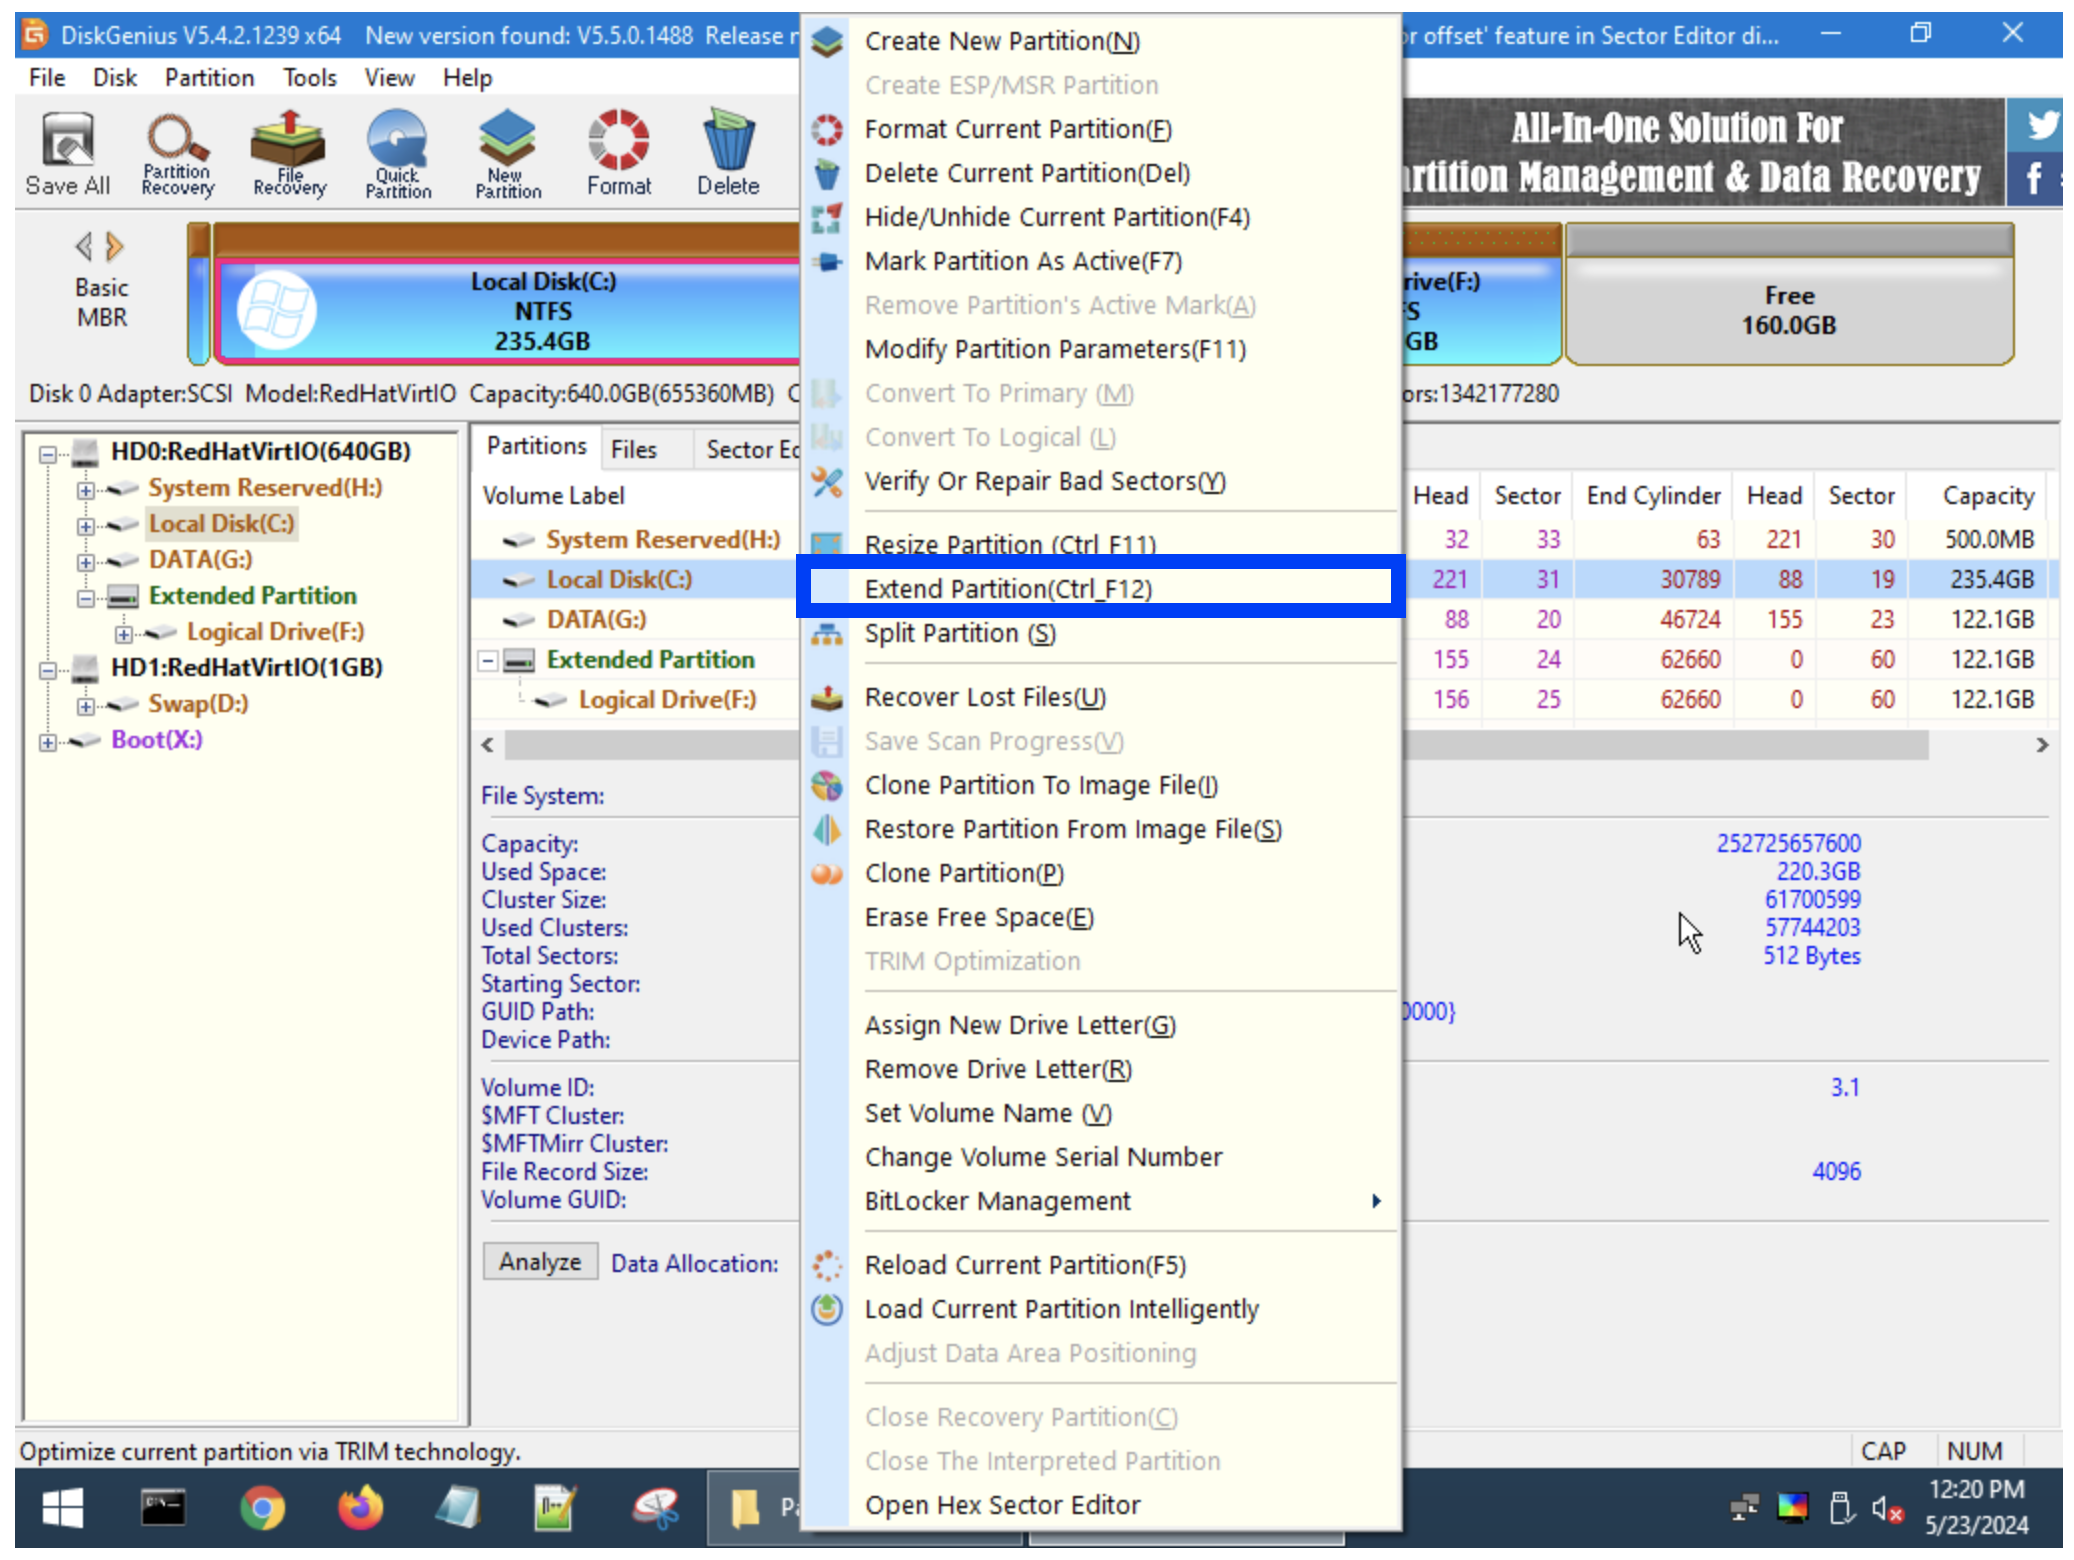Screen dimensions: 2074x1560
Task: Open Chrome from the taskbar
Action: tap(262, 1509)
